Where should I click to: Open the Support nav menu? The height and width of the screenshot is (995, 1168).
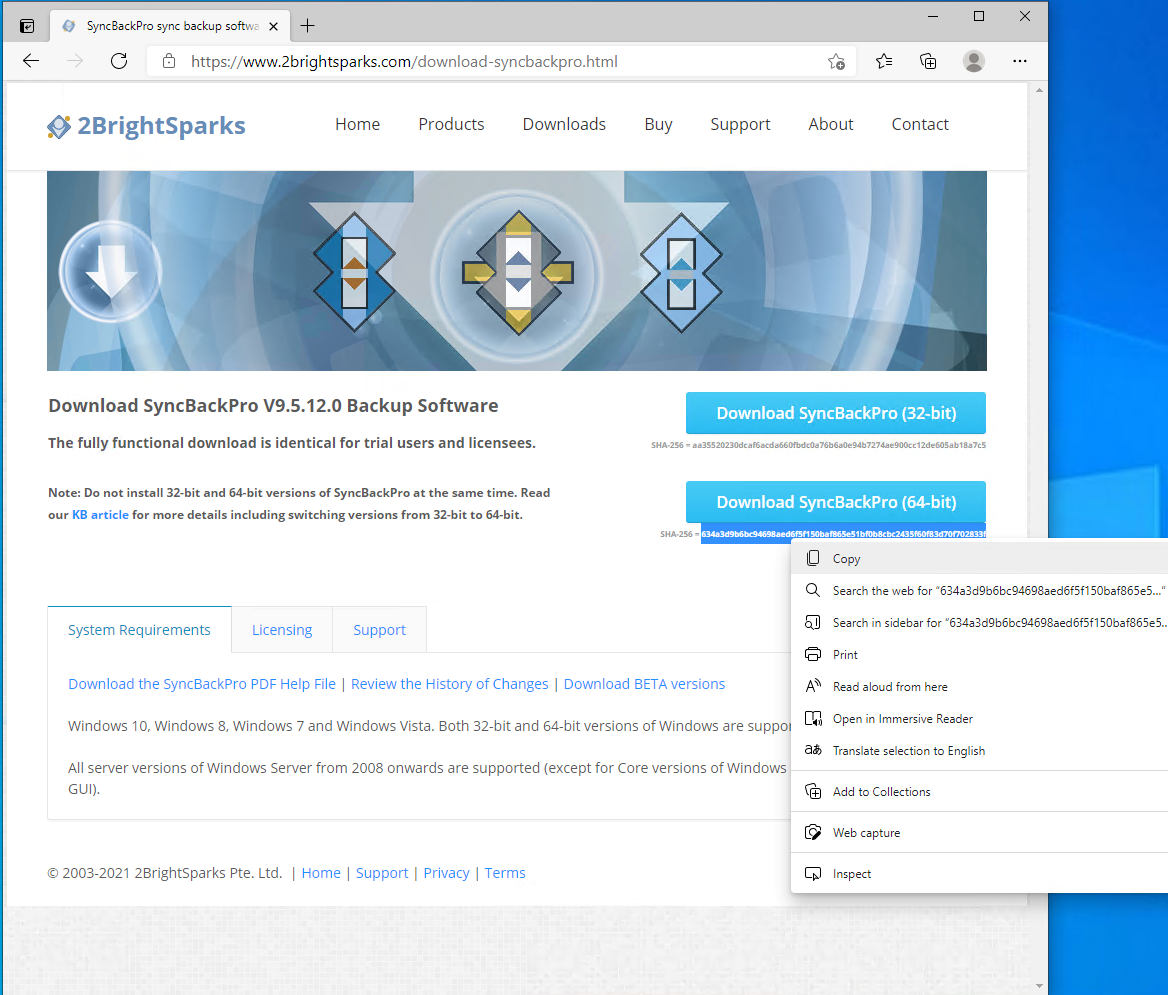point(740,124)
